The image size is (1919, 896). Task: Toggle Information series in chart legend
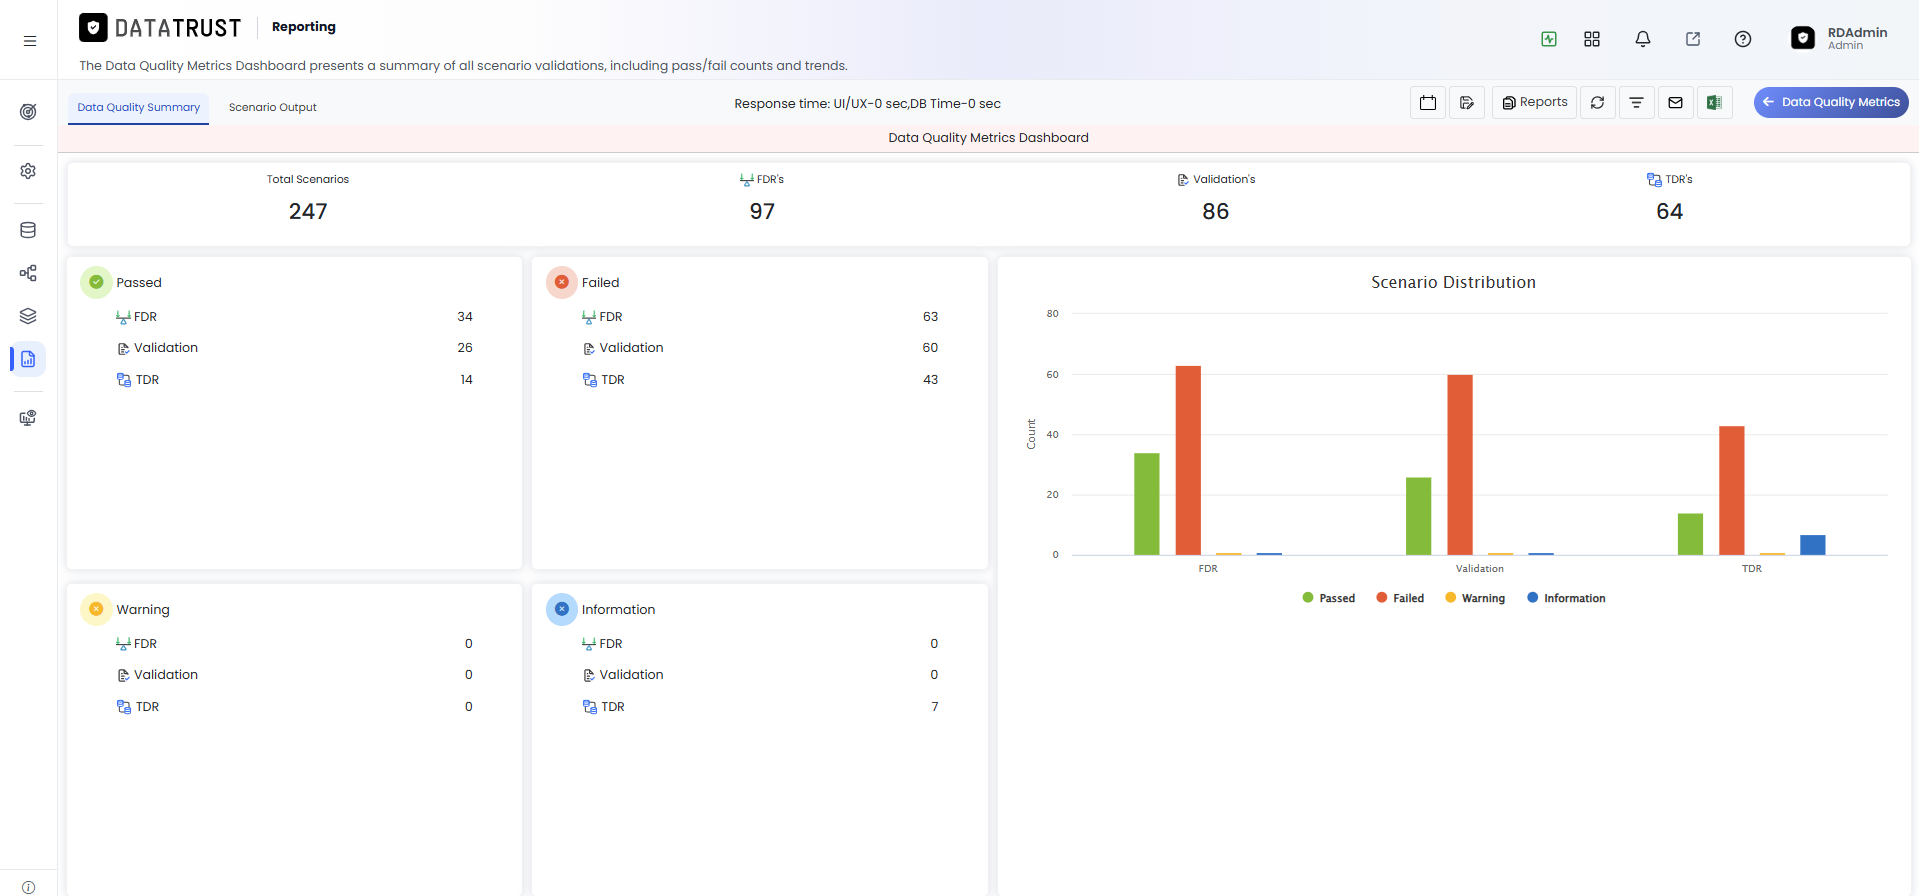coord(1566,598)
